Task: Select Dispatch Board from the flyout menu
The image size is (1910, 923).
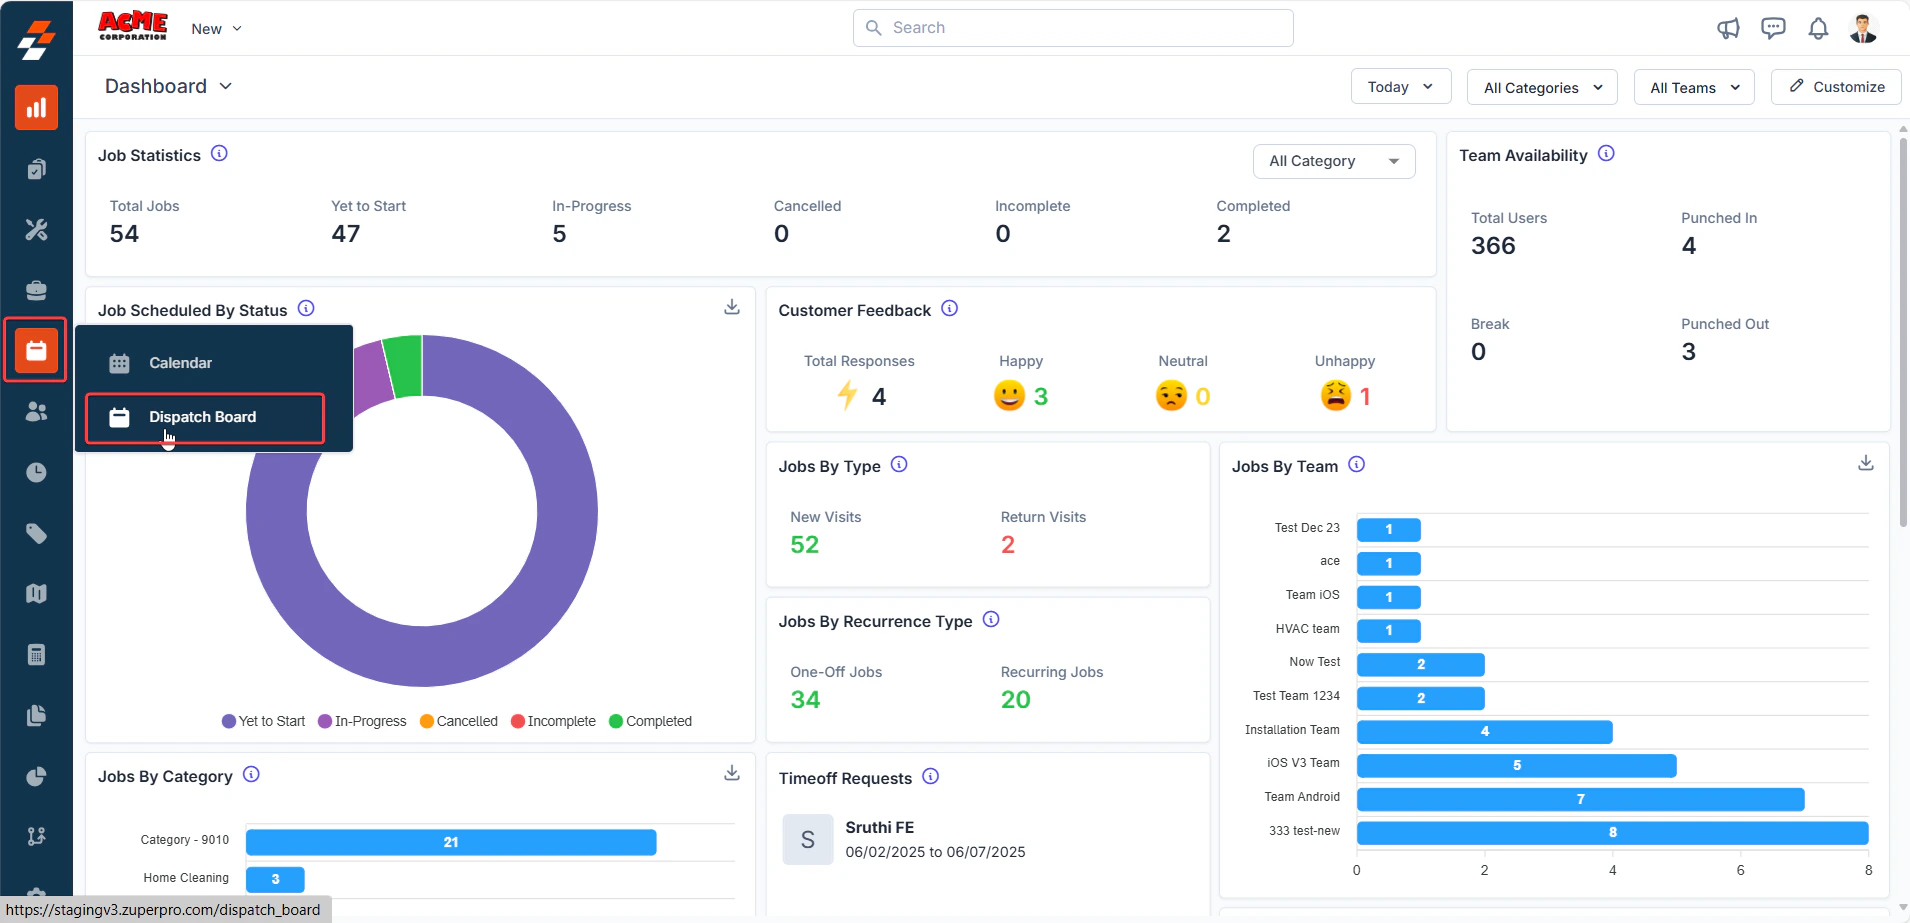Action: click(205, 417)
